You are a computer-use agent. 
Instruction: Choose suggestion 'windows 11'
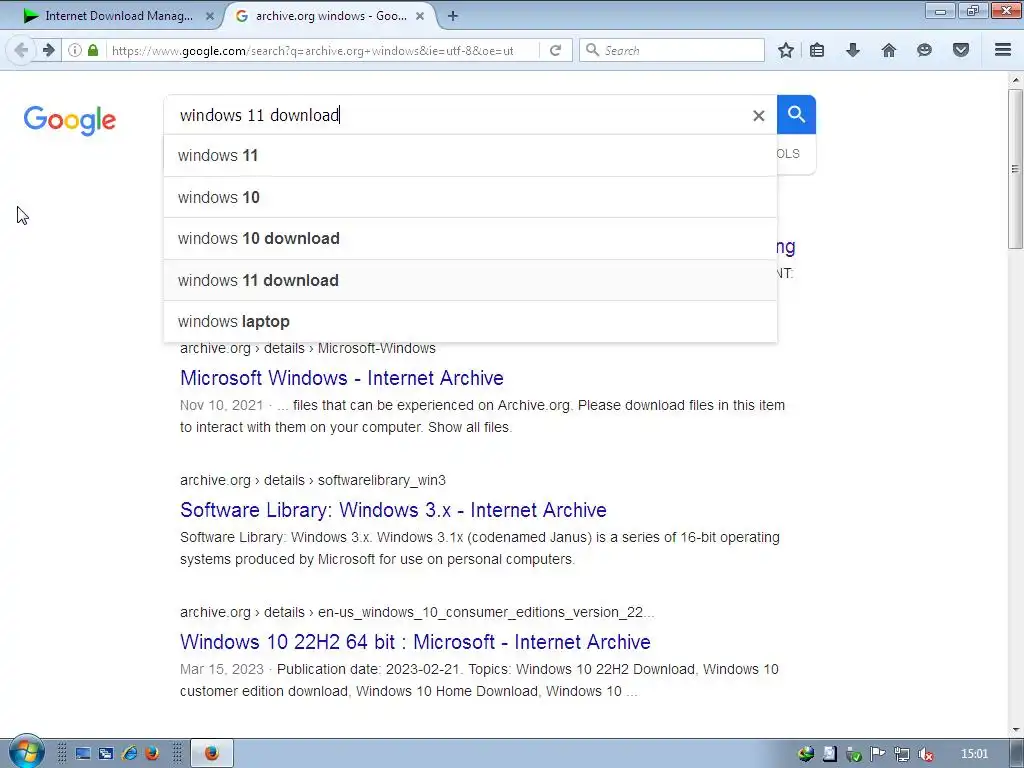point(470,155)
